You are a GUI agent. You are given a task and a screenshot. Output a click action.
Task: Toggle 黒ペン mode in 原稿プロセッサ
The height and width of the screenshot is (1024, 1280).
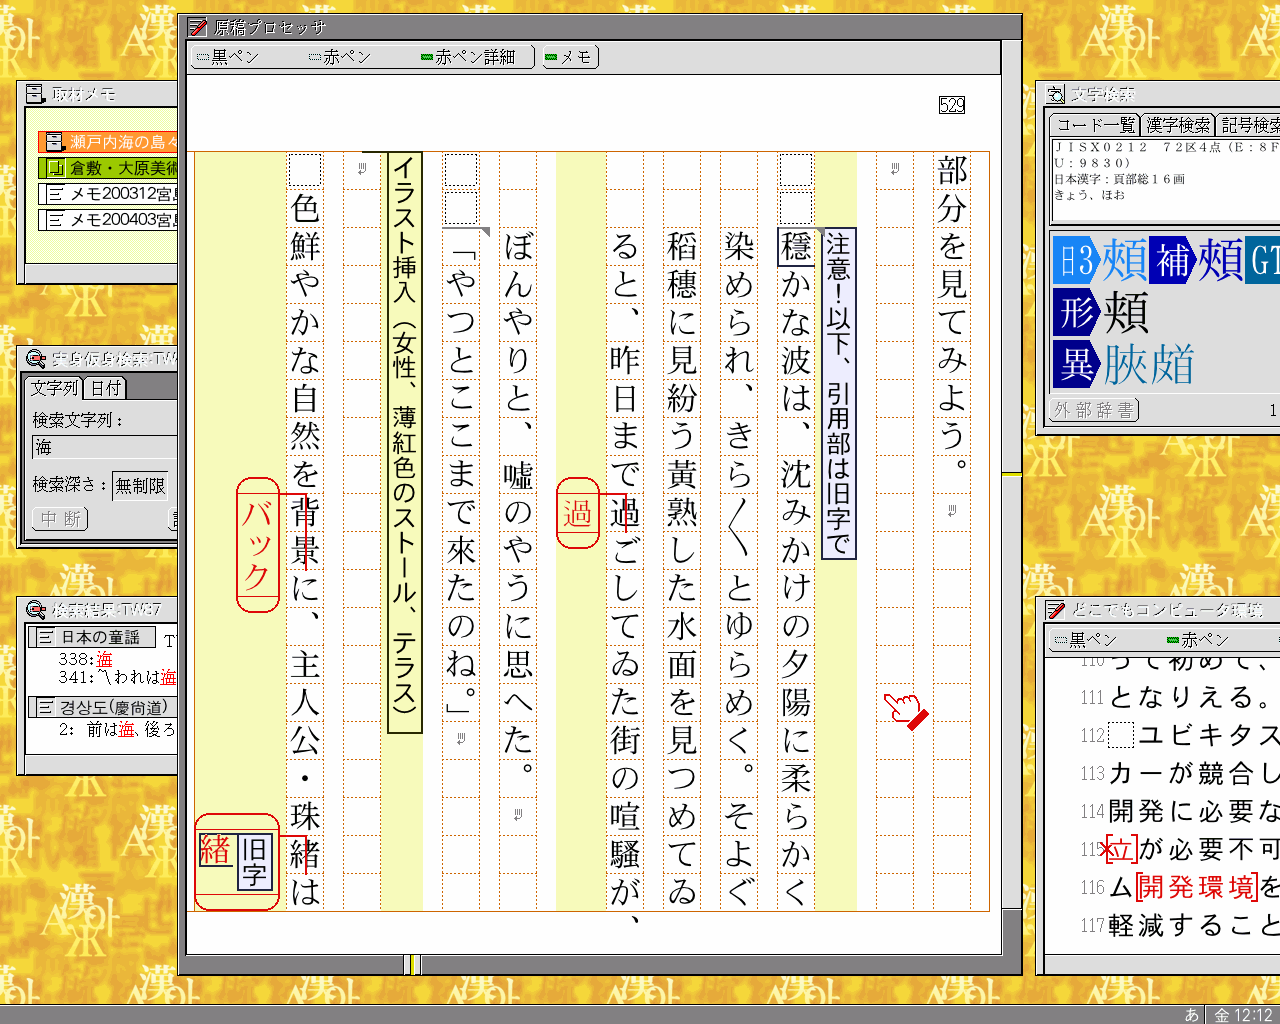pos(228,57)
